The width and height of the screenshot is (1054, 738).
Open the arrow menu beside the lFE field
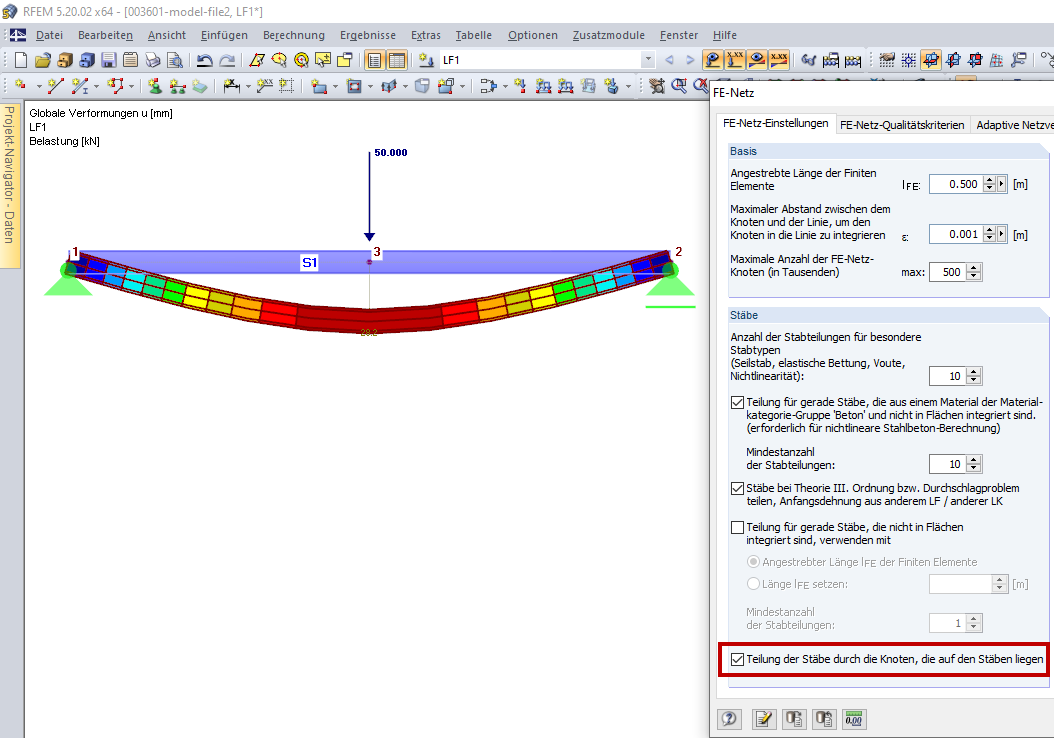tap(1002, 184)
